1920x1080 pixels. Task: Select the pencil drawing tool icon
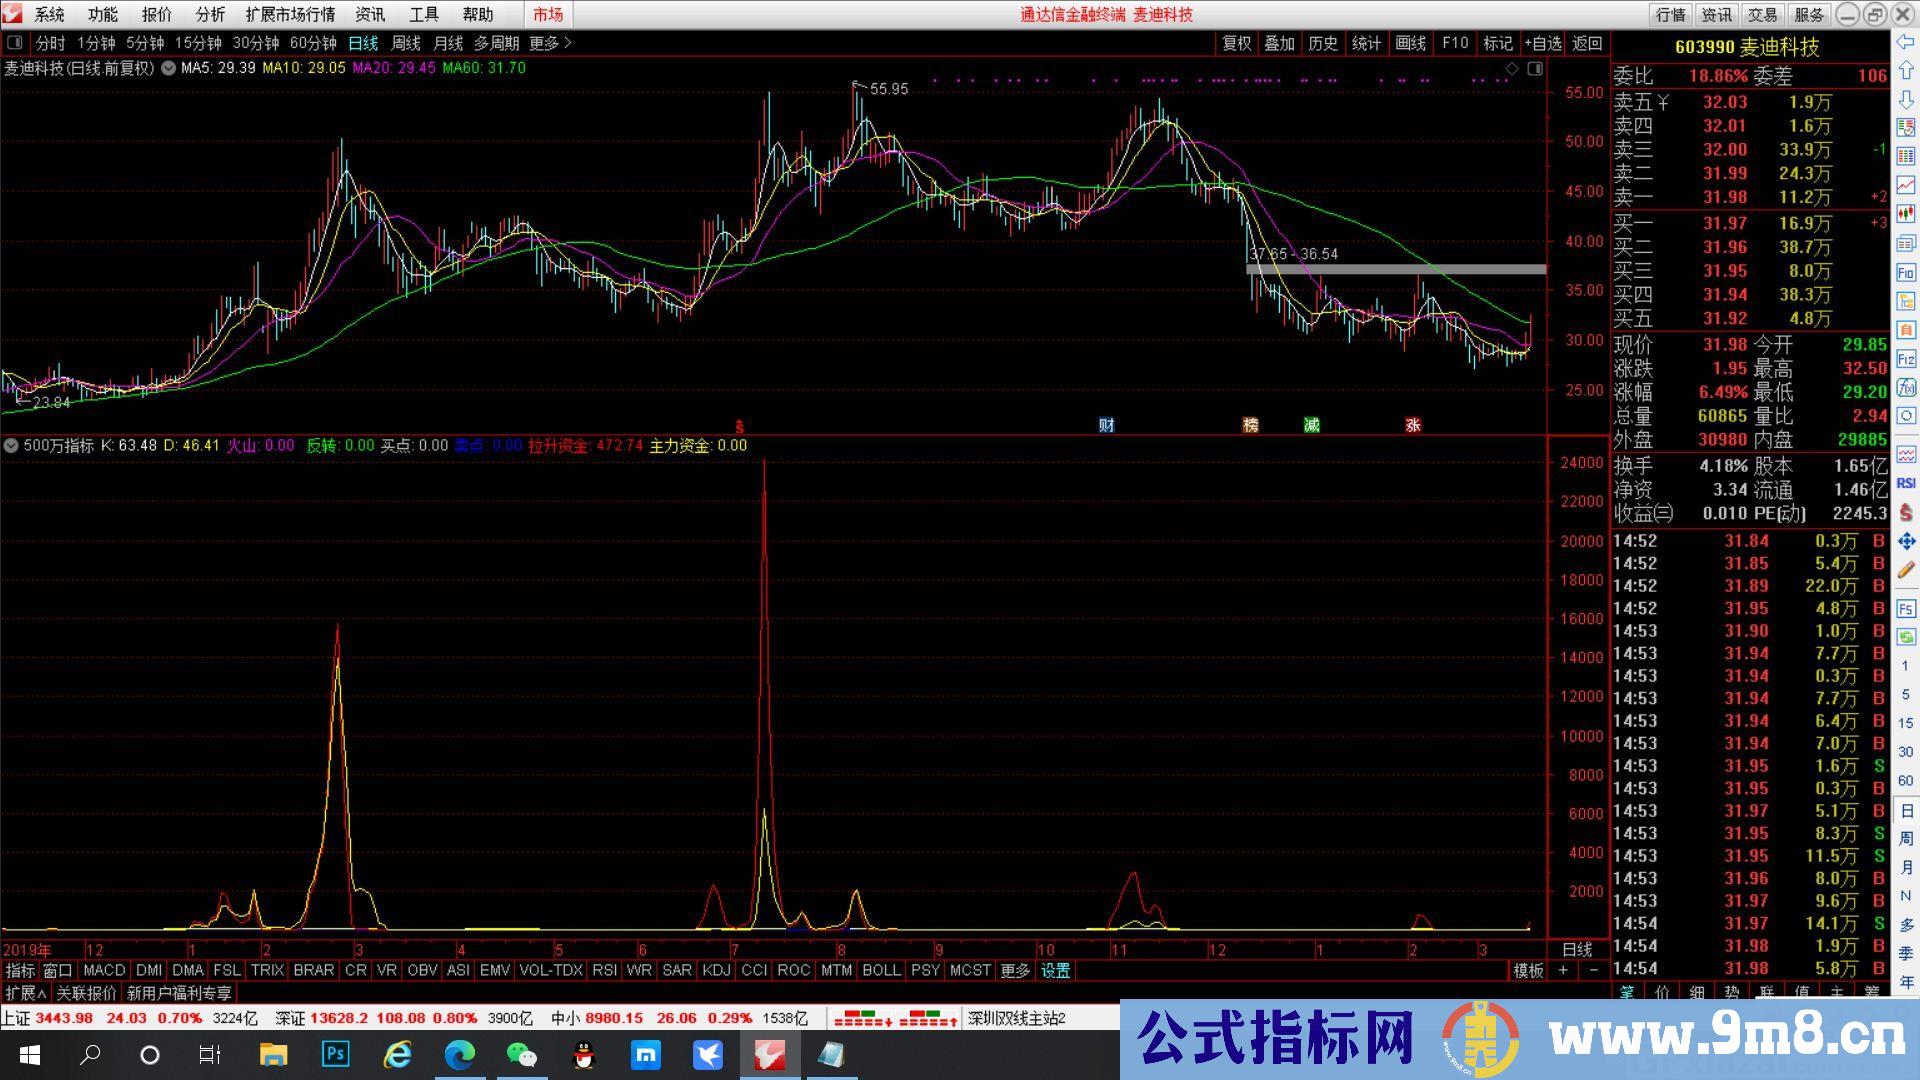1906,570
